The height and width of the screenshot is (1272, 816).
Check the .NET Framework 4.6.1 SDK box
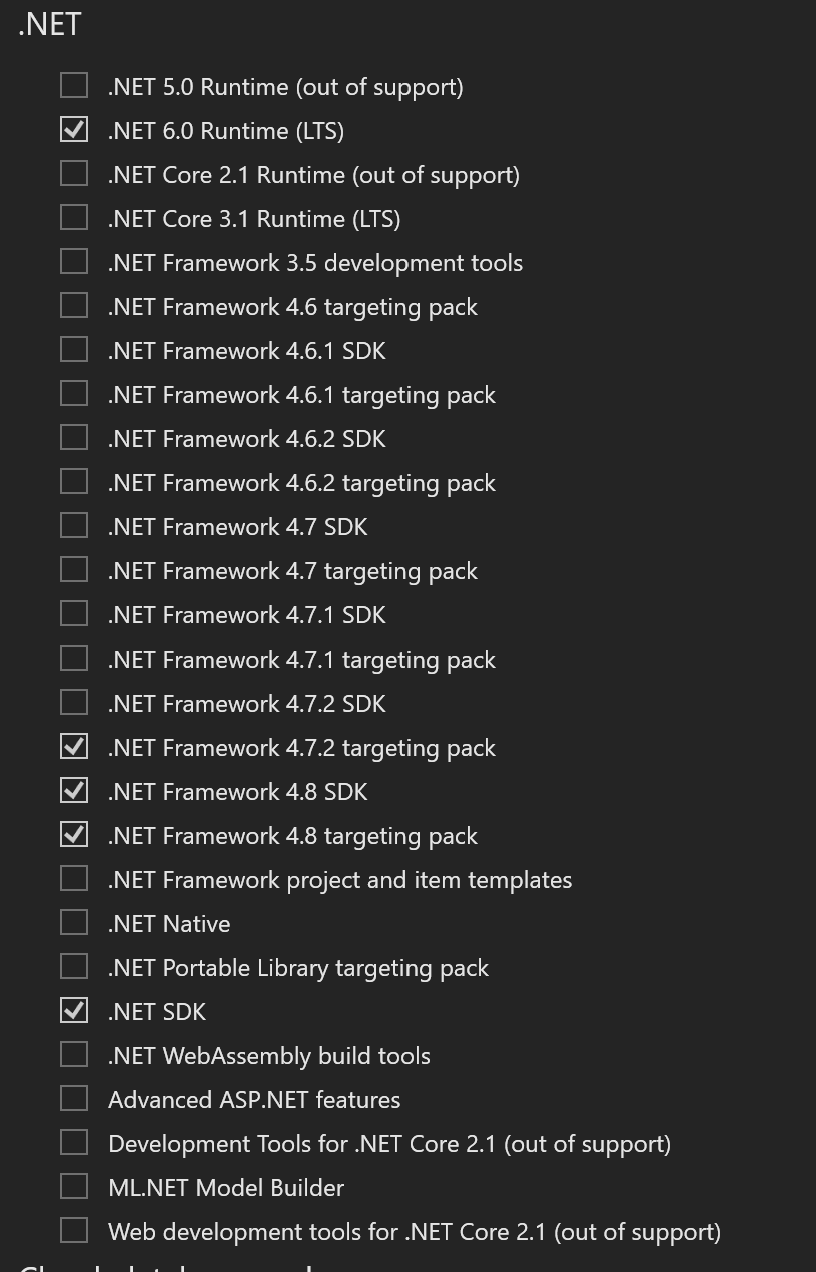(74, 350)
